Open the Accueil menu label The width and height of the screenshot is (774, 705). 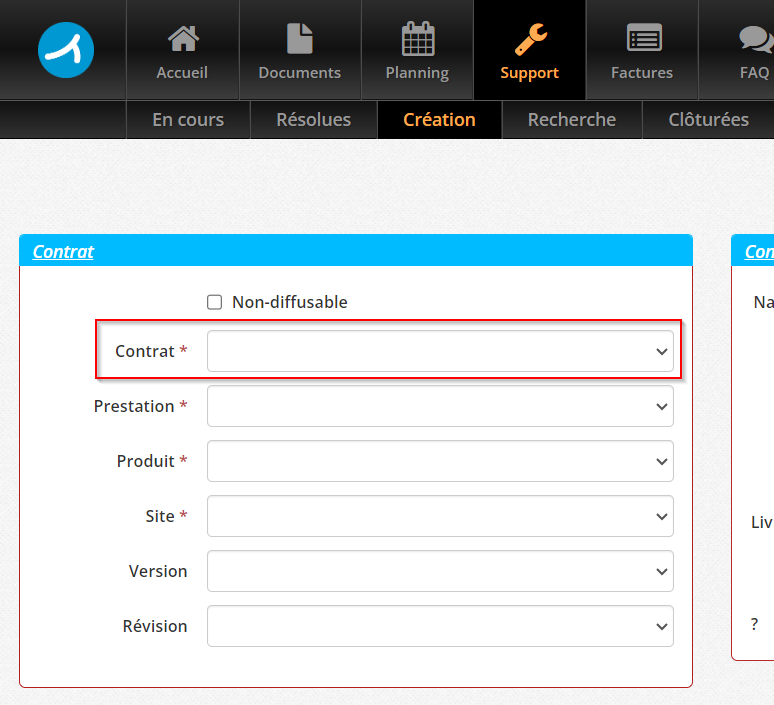(x=182, y=73)
